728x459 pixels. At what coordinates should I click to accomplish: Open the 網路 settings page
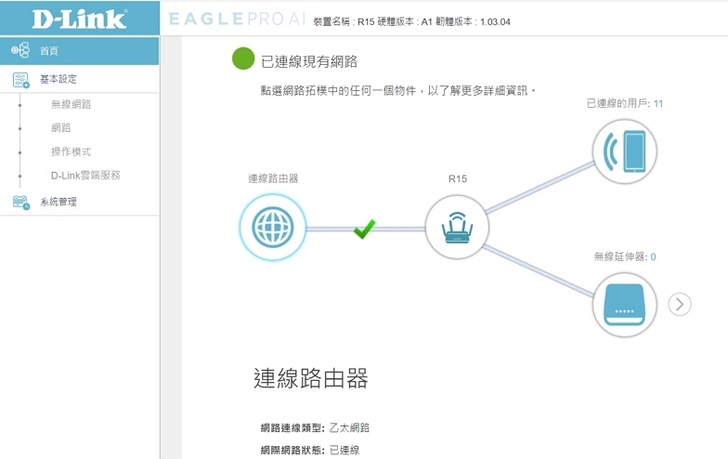pyautogui.click(x=61, y=128)
